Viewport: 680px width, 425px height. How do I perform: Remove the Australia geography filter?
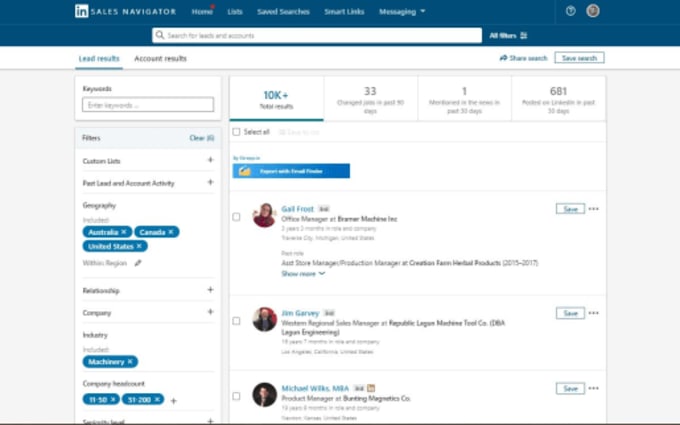pos(124,232)
